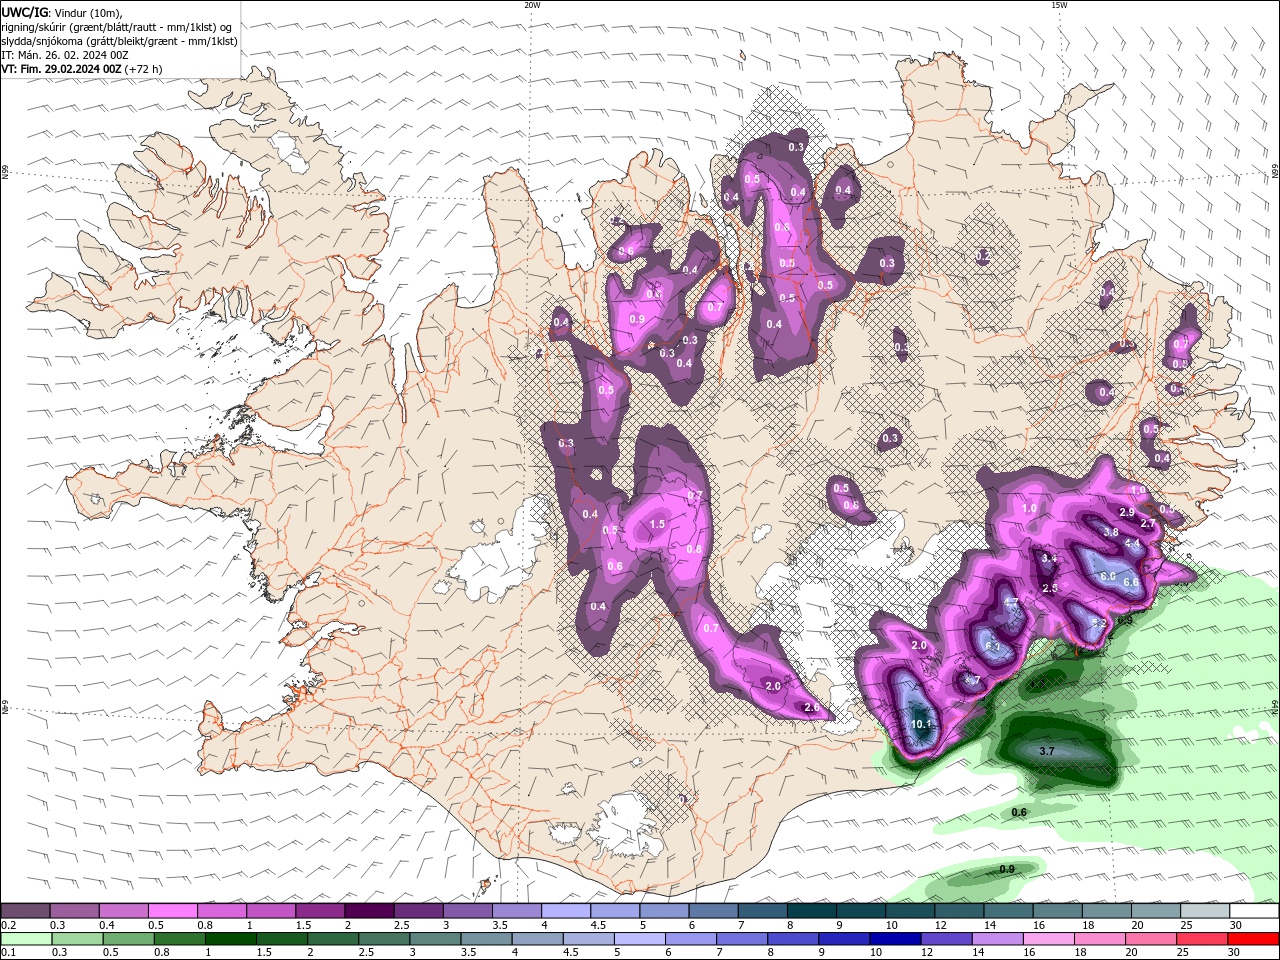This screenshot has height=960, width=1280.
Task: Select the 3.7 value in the dark green area
Action: tap(1047, 750)
